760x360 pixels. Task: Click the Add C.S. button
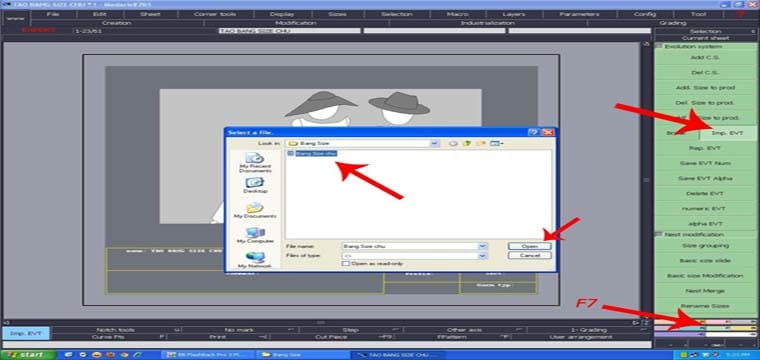tap(705, 58)
